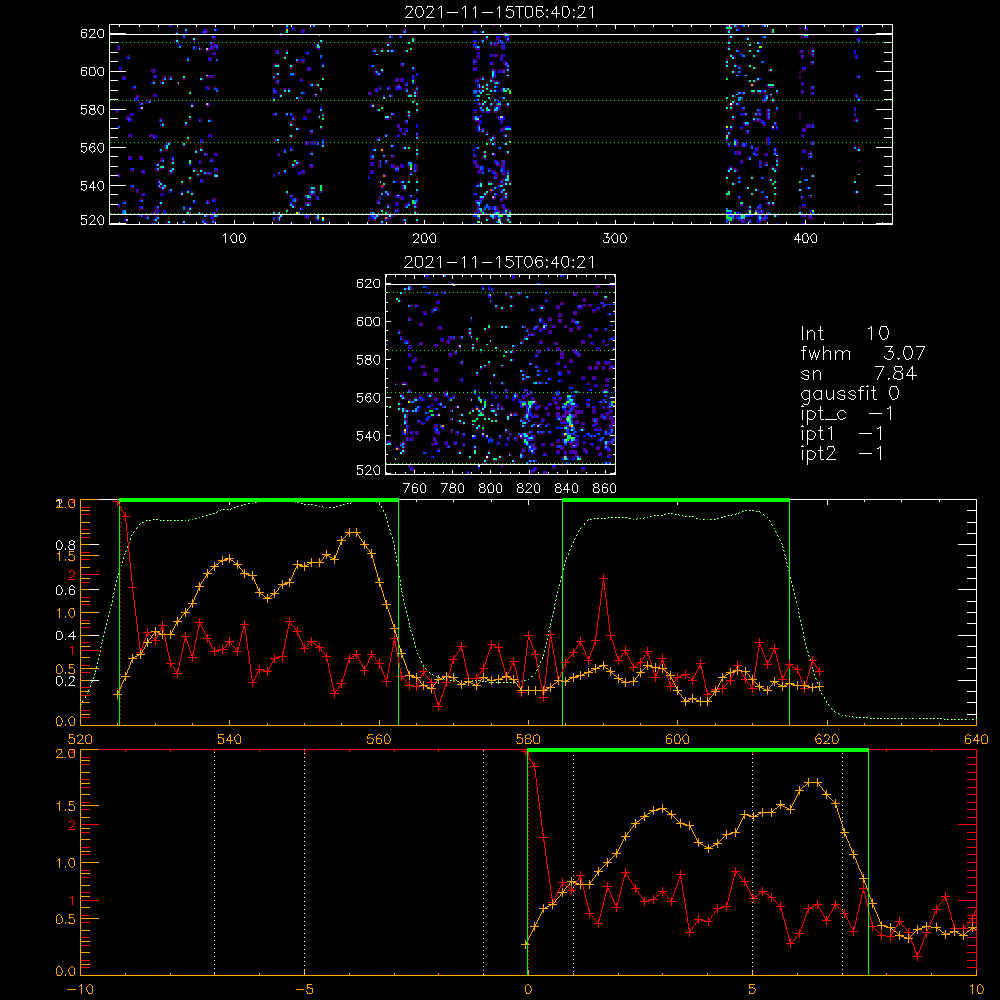
Task: Click x-axis tick label 300 on top plot
Action: [x=614, y=239]
